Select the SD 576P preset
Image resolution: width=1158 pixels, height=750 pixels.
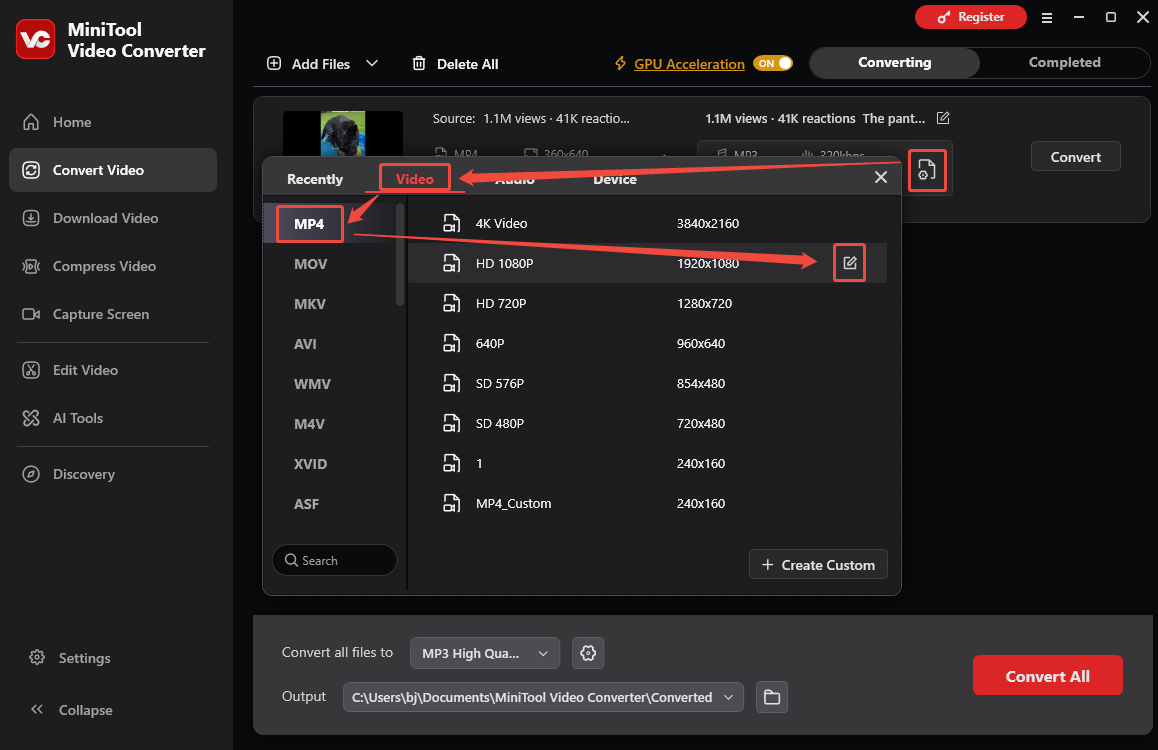[x=648, y=383]
